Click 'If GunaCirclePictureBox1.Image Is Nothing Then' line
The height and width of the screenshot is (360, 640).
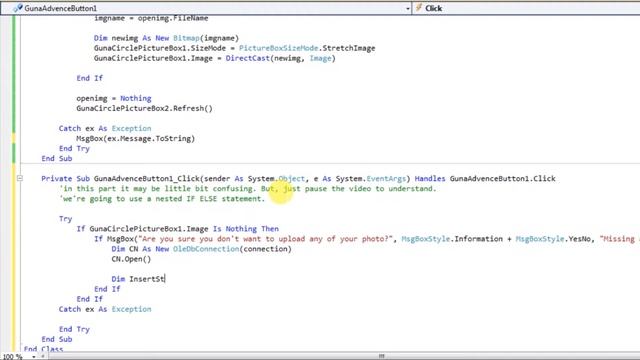[x=178, y=229]
